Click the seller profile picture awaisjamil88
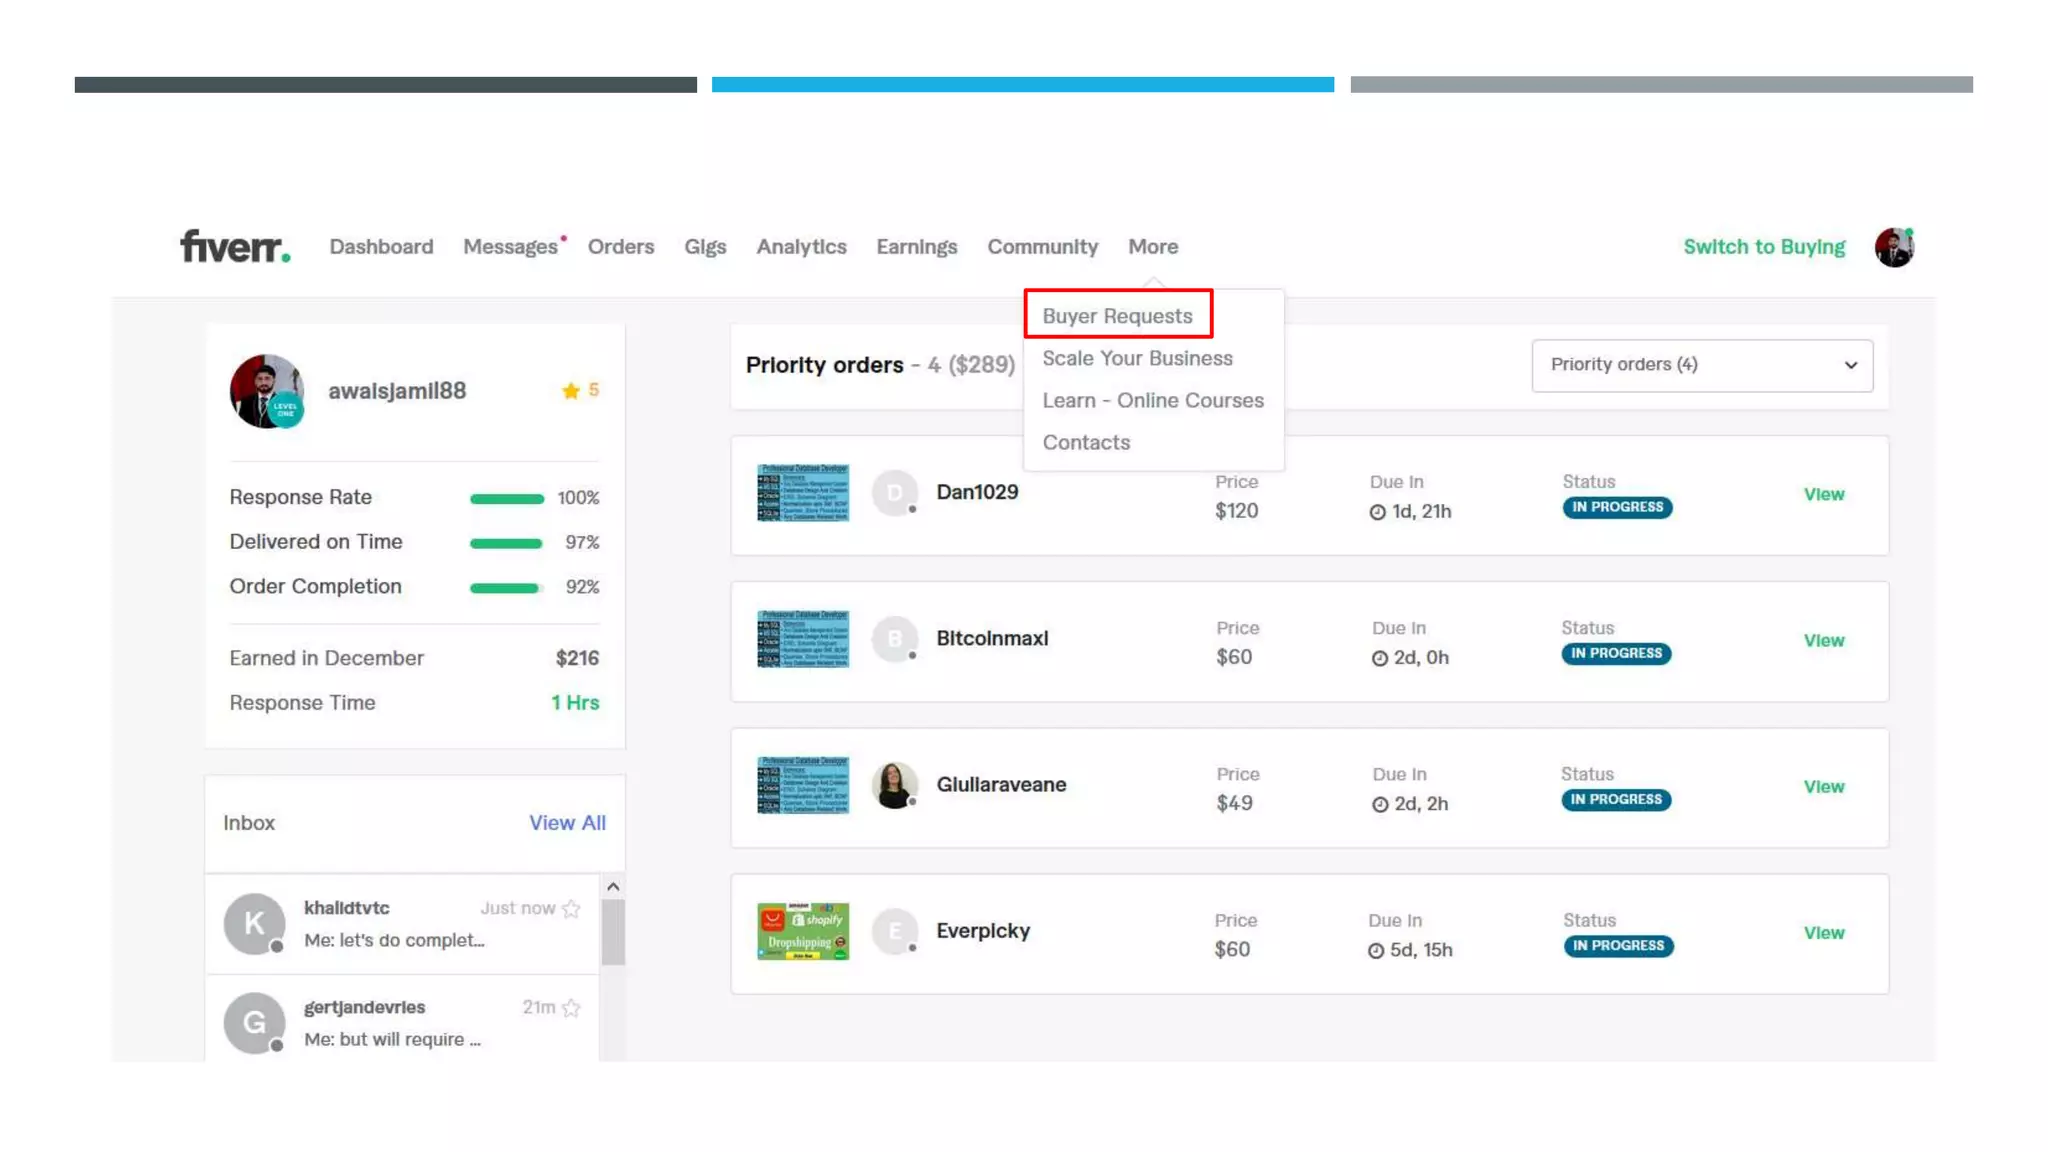The height and width of the screenshot is (1152, 2048). (266, 391)
